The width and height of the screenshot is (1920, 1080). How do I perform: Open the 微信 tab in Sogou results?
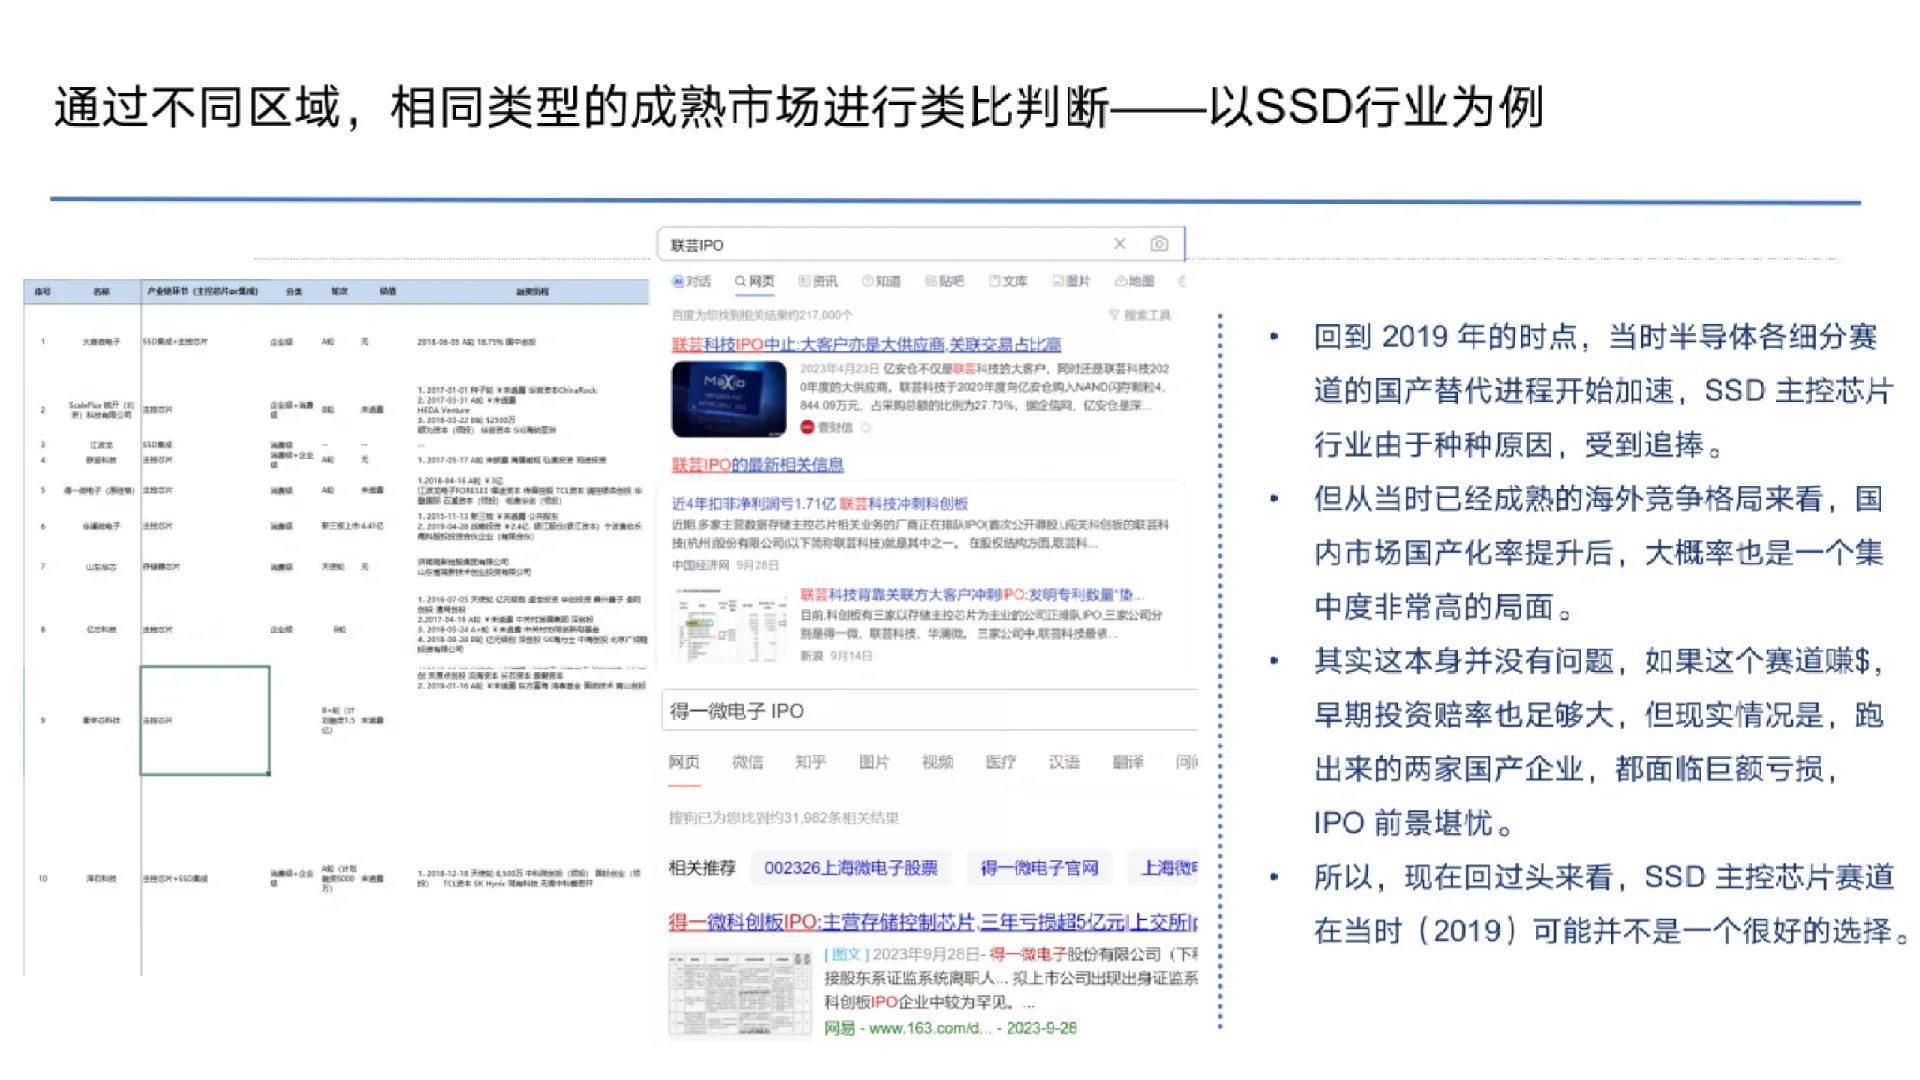point(747,762)
